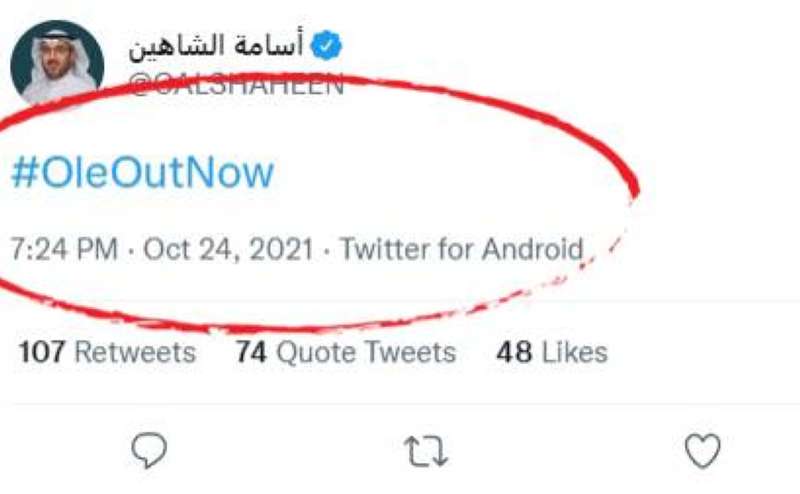The width and height of the screenshot is (800, 494).
Task: Show the 74 Quote Tweets
Action: click(x=345, y=352)
